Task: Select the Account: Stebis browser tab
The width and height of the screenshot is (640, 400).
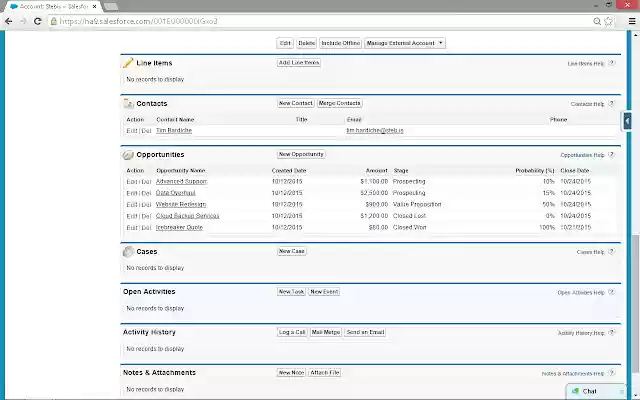Action: point(53,7)
